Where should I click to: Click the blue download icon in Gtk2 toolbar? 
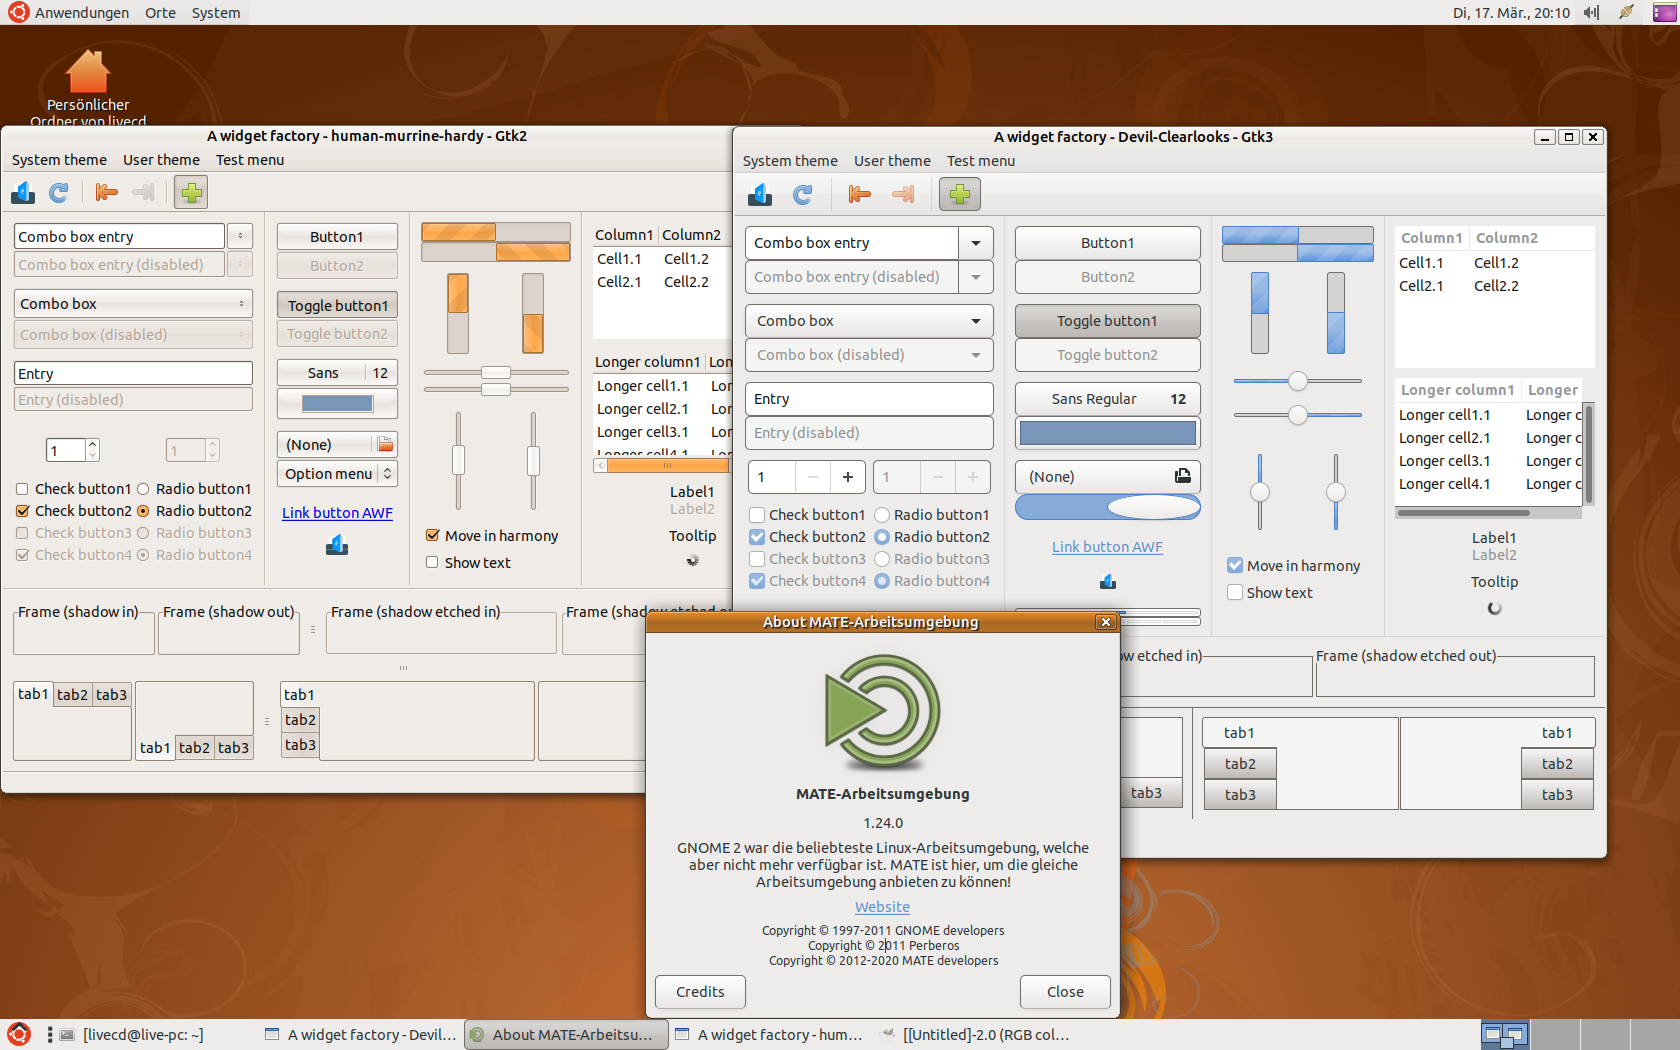click(x=23, y=192)
